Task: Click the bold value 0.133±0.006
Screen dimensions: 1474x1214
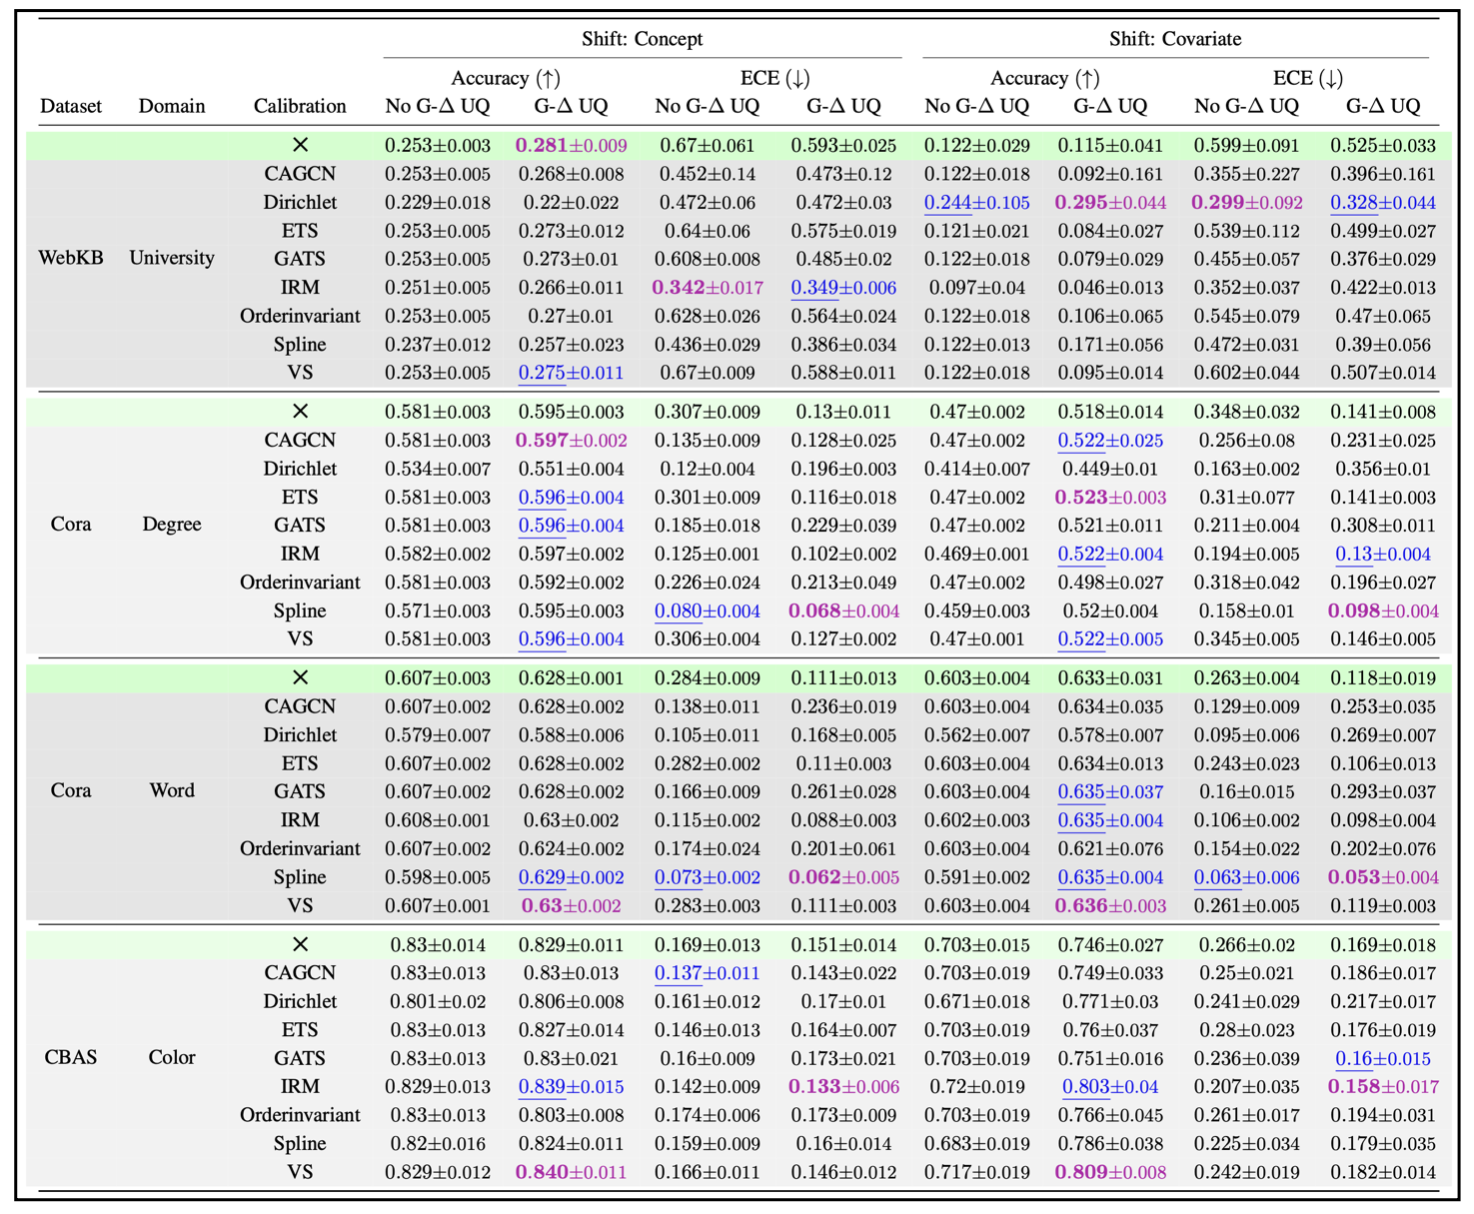Action: pyautogui.click(x=844, y=1087)
